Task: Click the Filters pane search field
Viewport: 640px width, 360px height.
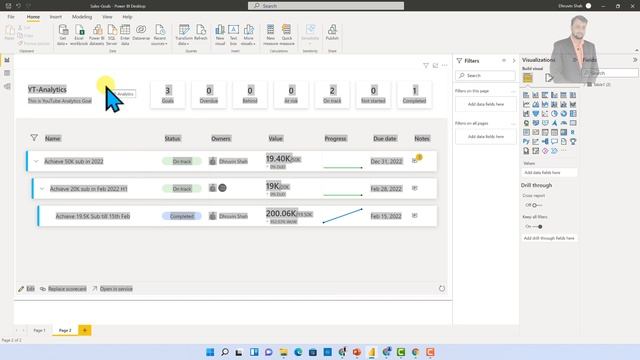Action: (x=485, y=76)
